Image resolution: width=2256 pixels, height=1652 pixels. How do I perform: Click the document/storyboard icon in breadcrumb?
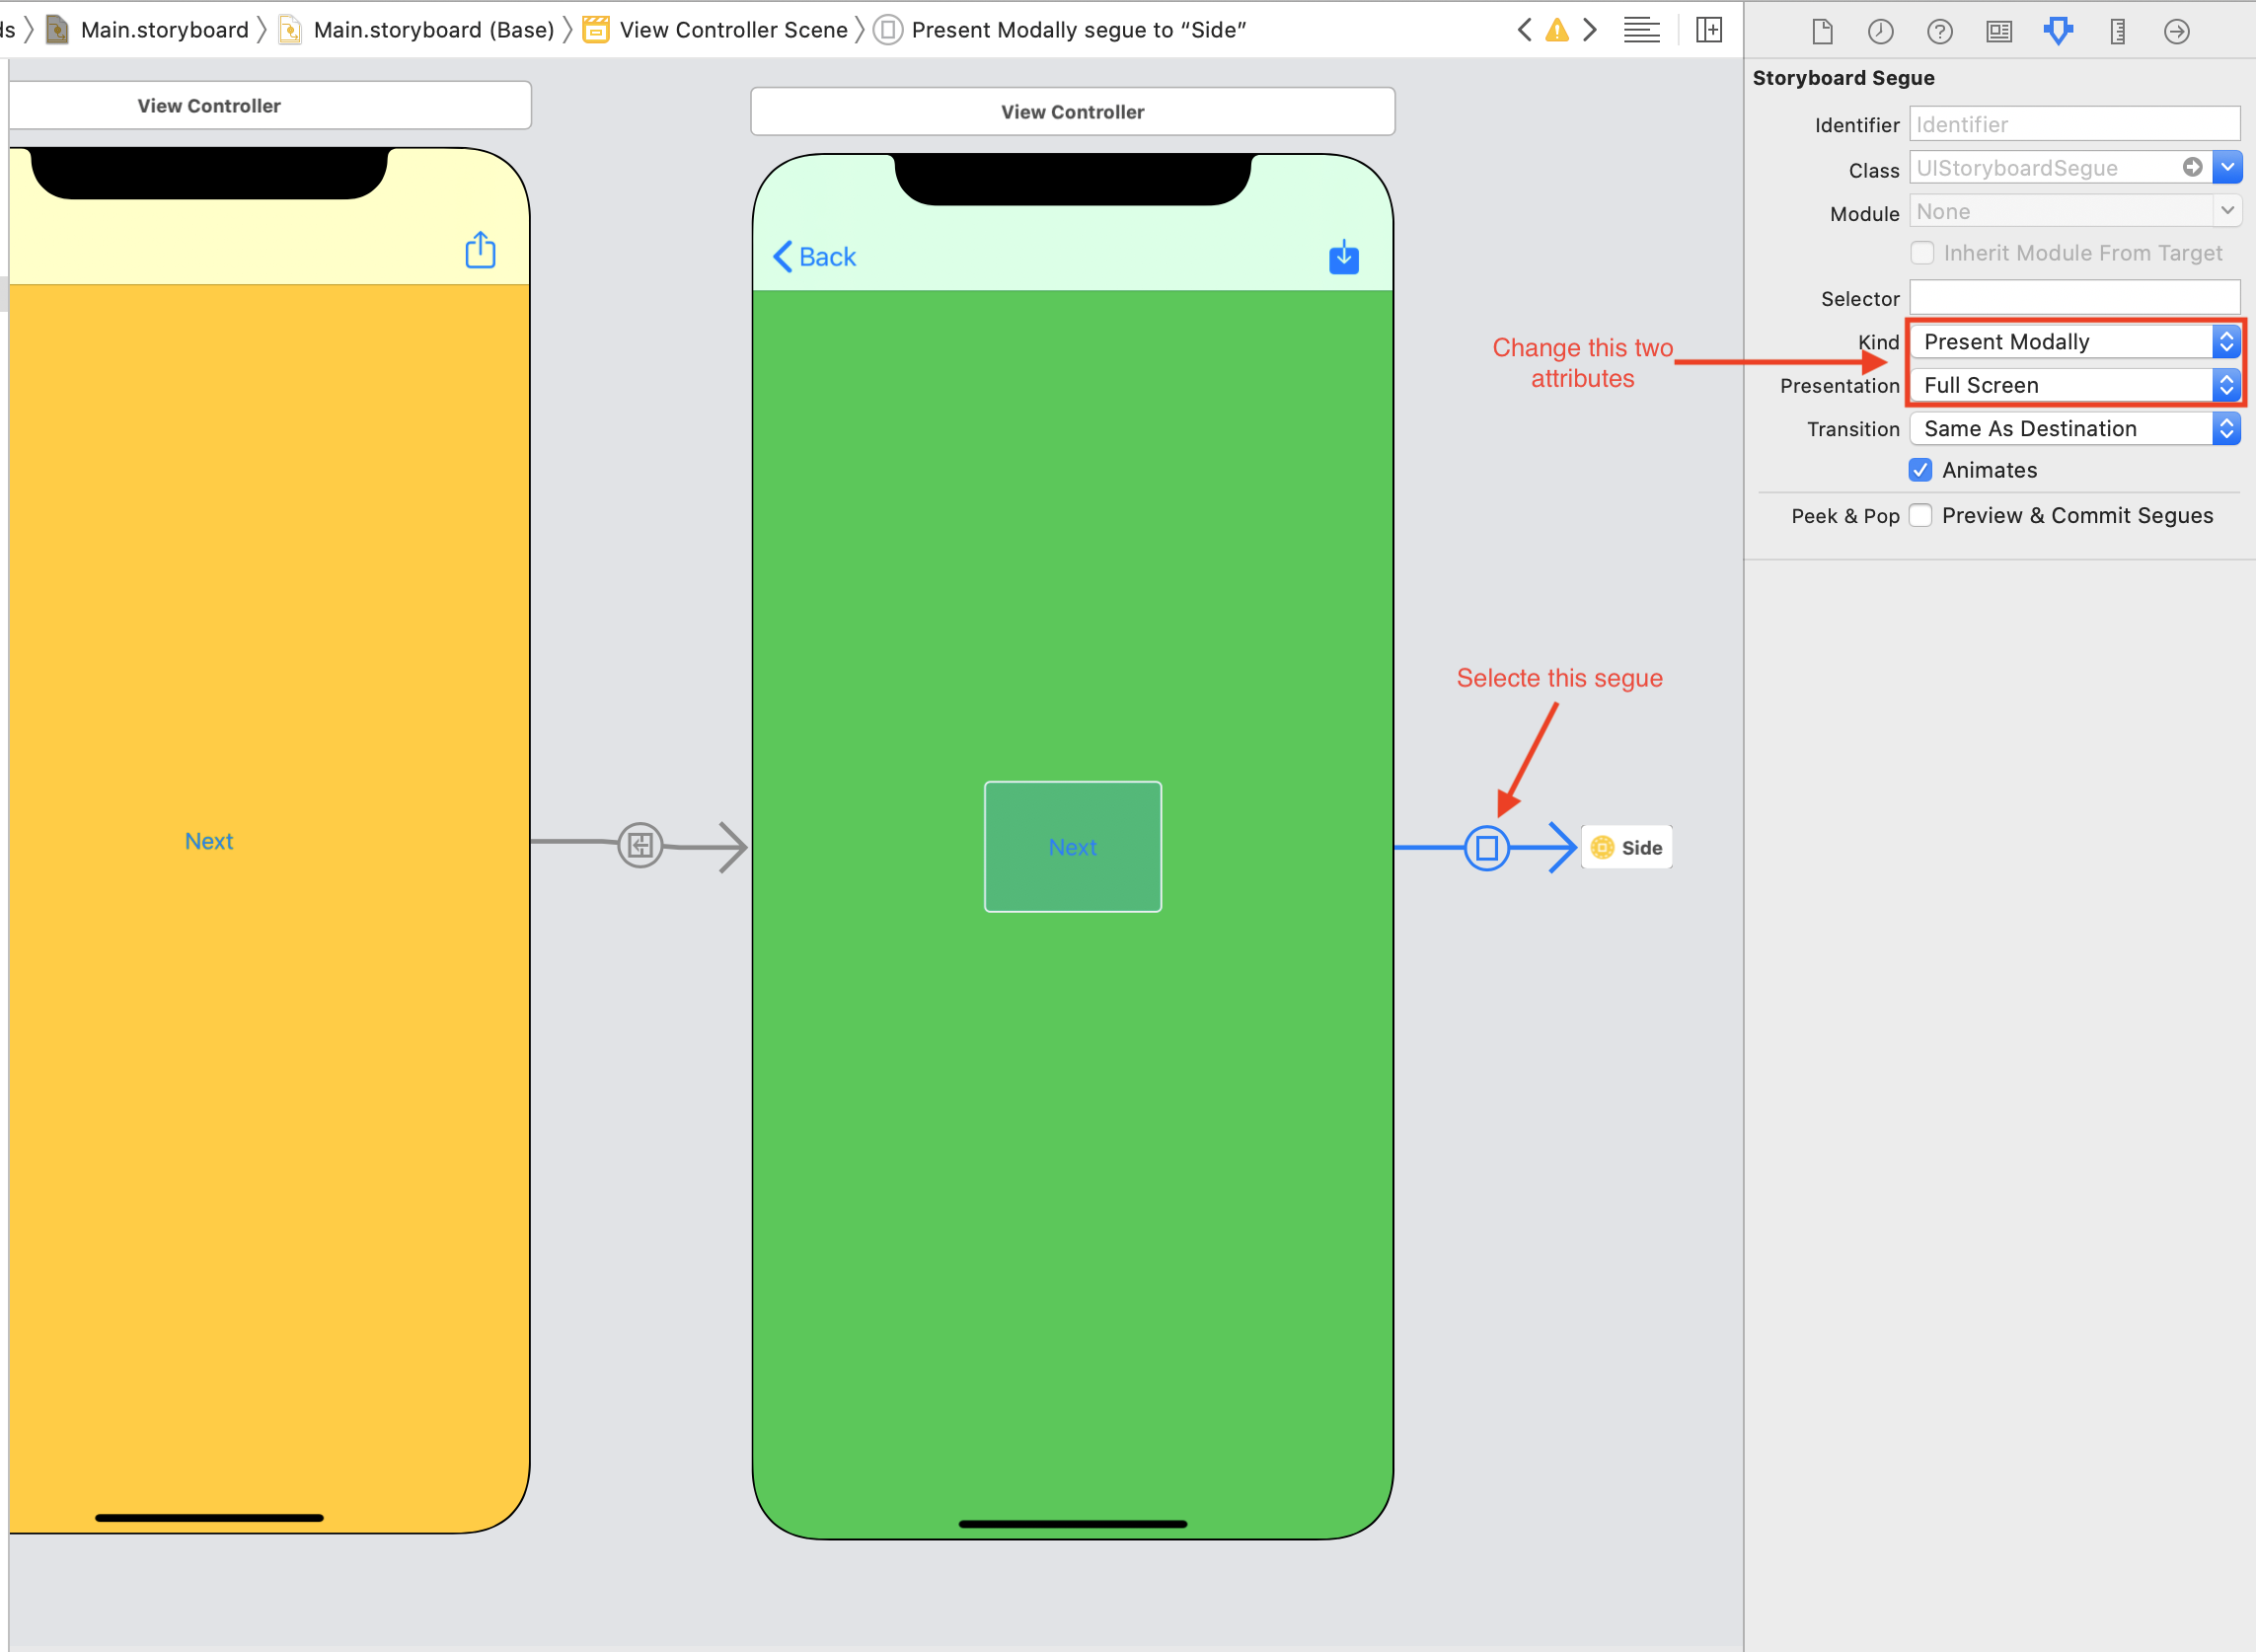63,28
